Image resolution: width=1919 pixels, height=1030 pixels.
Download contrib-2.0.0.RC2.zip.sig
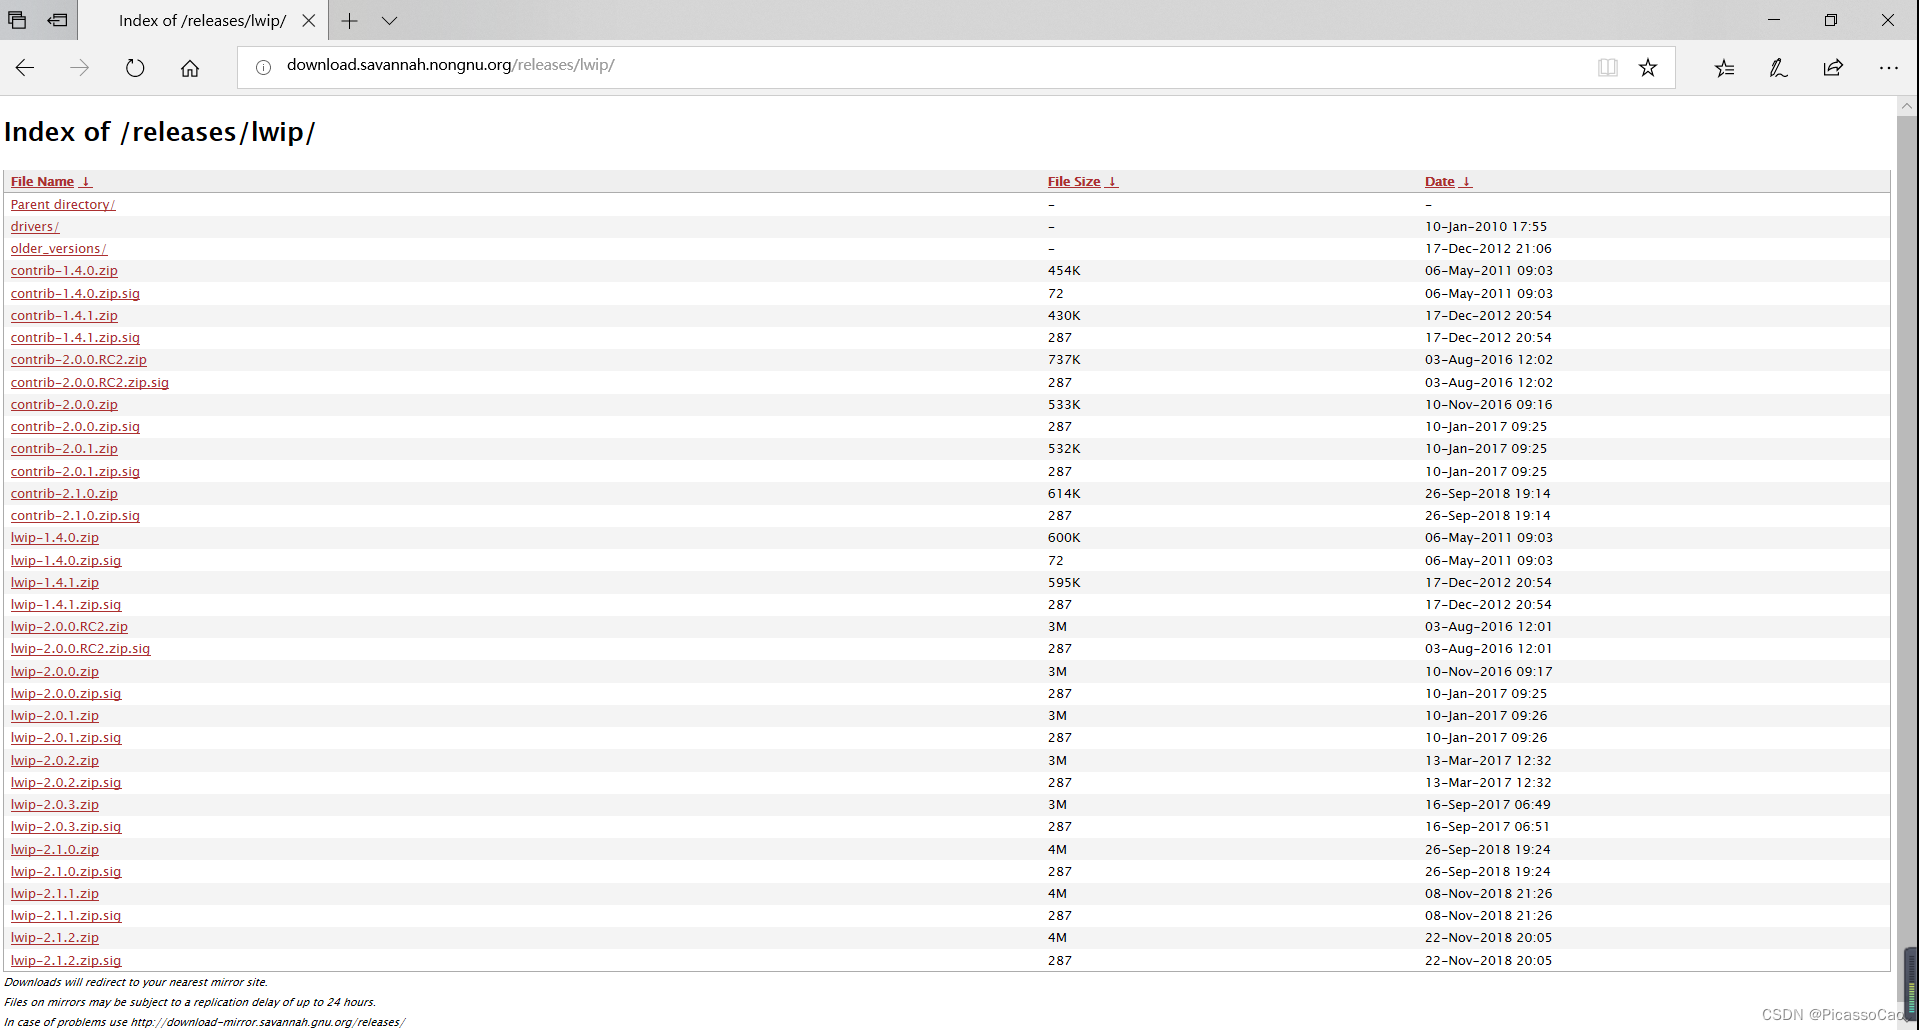[x=90, y=382]
